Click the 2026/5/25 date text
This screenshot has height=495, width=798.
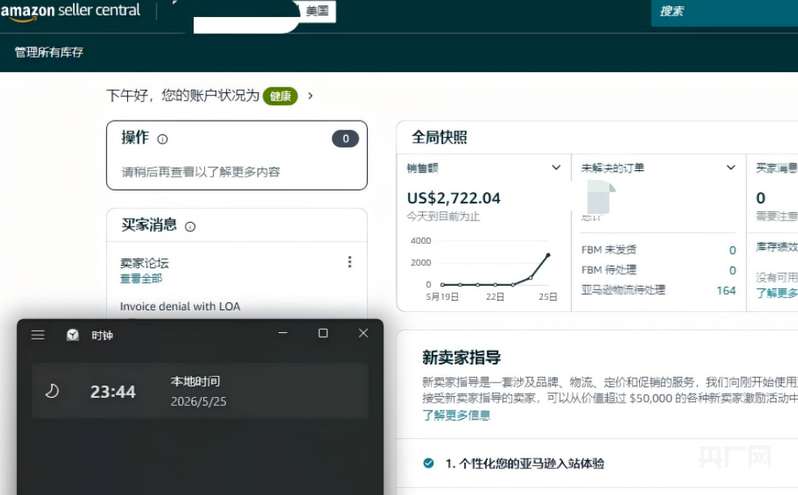pos(198,401)
